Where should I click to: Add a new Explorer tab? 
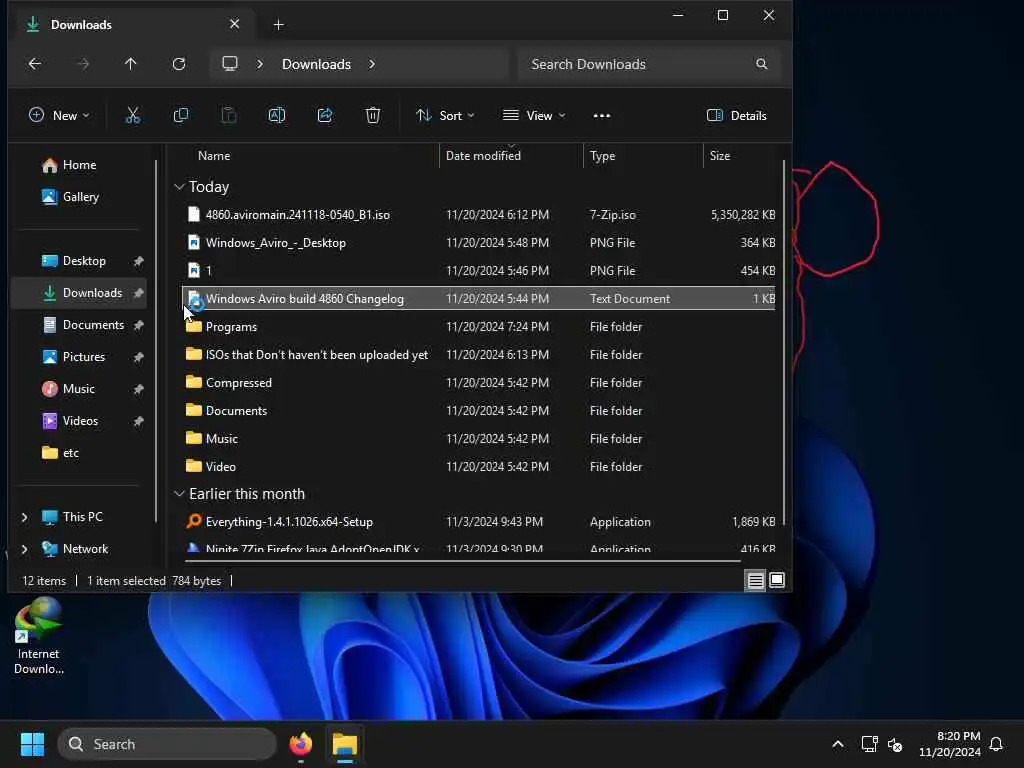pos(278,25)
